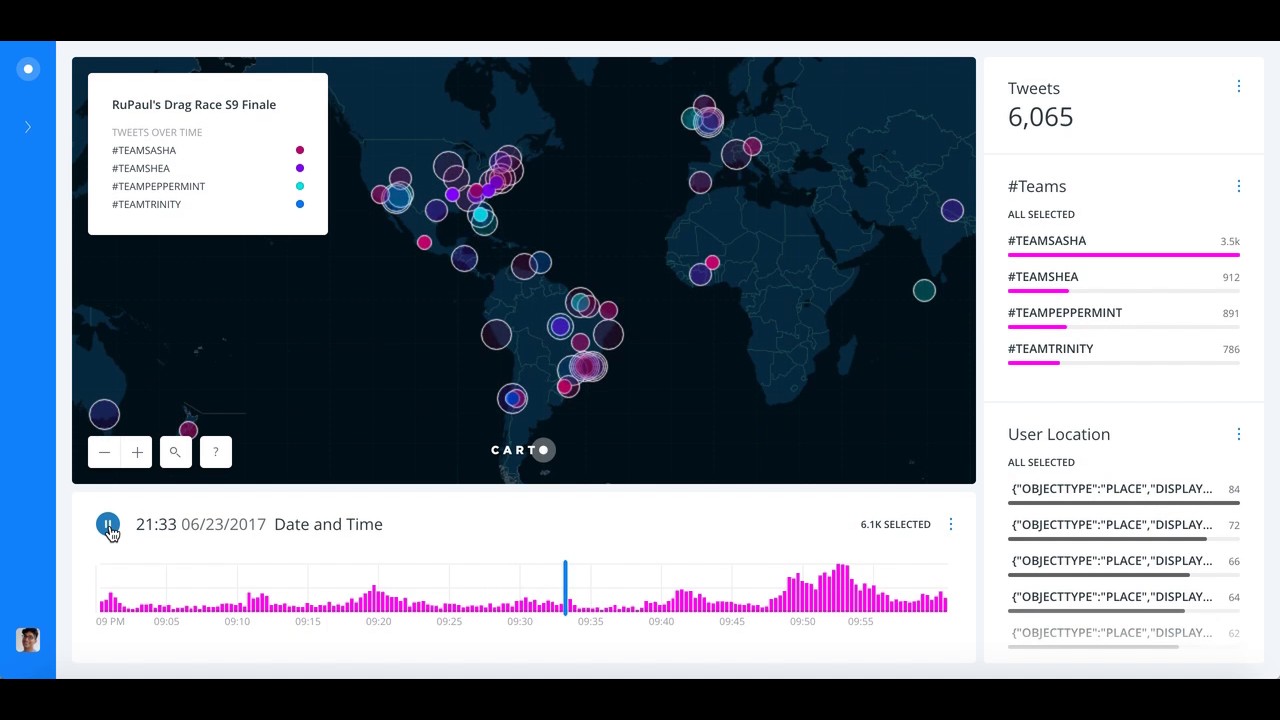Click the CARTO home circle icon
1280x720 pixels.
tap(28, 69)
